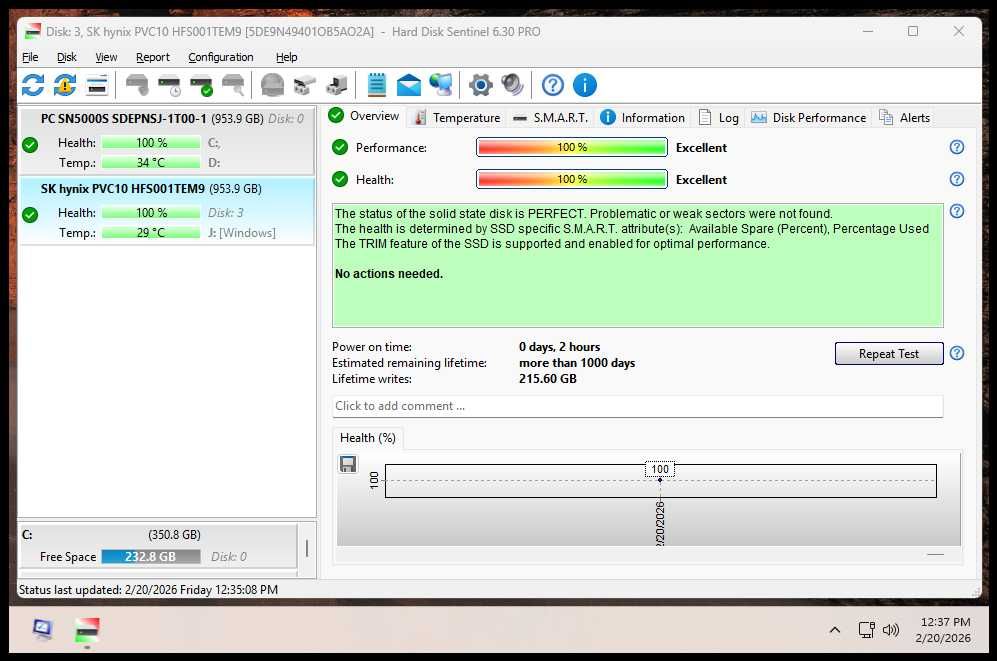Click the help icon beside Performance rating
This screenshot has height=661, width=997.
coord(956,147)
